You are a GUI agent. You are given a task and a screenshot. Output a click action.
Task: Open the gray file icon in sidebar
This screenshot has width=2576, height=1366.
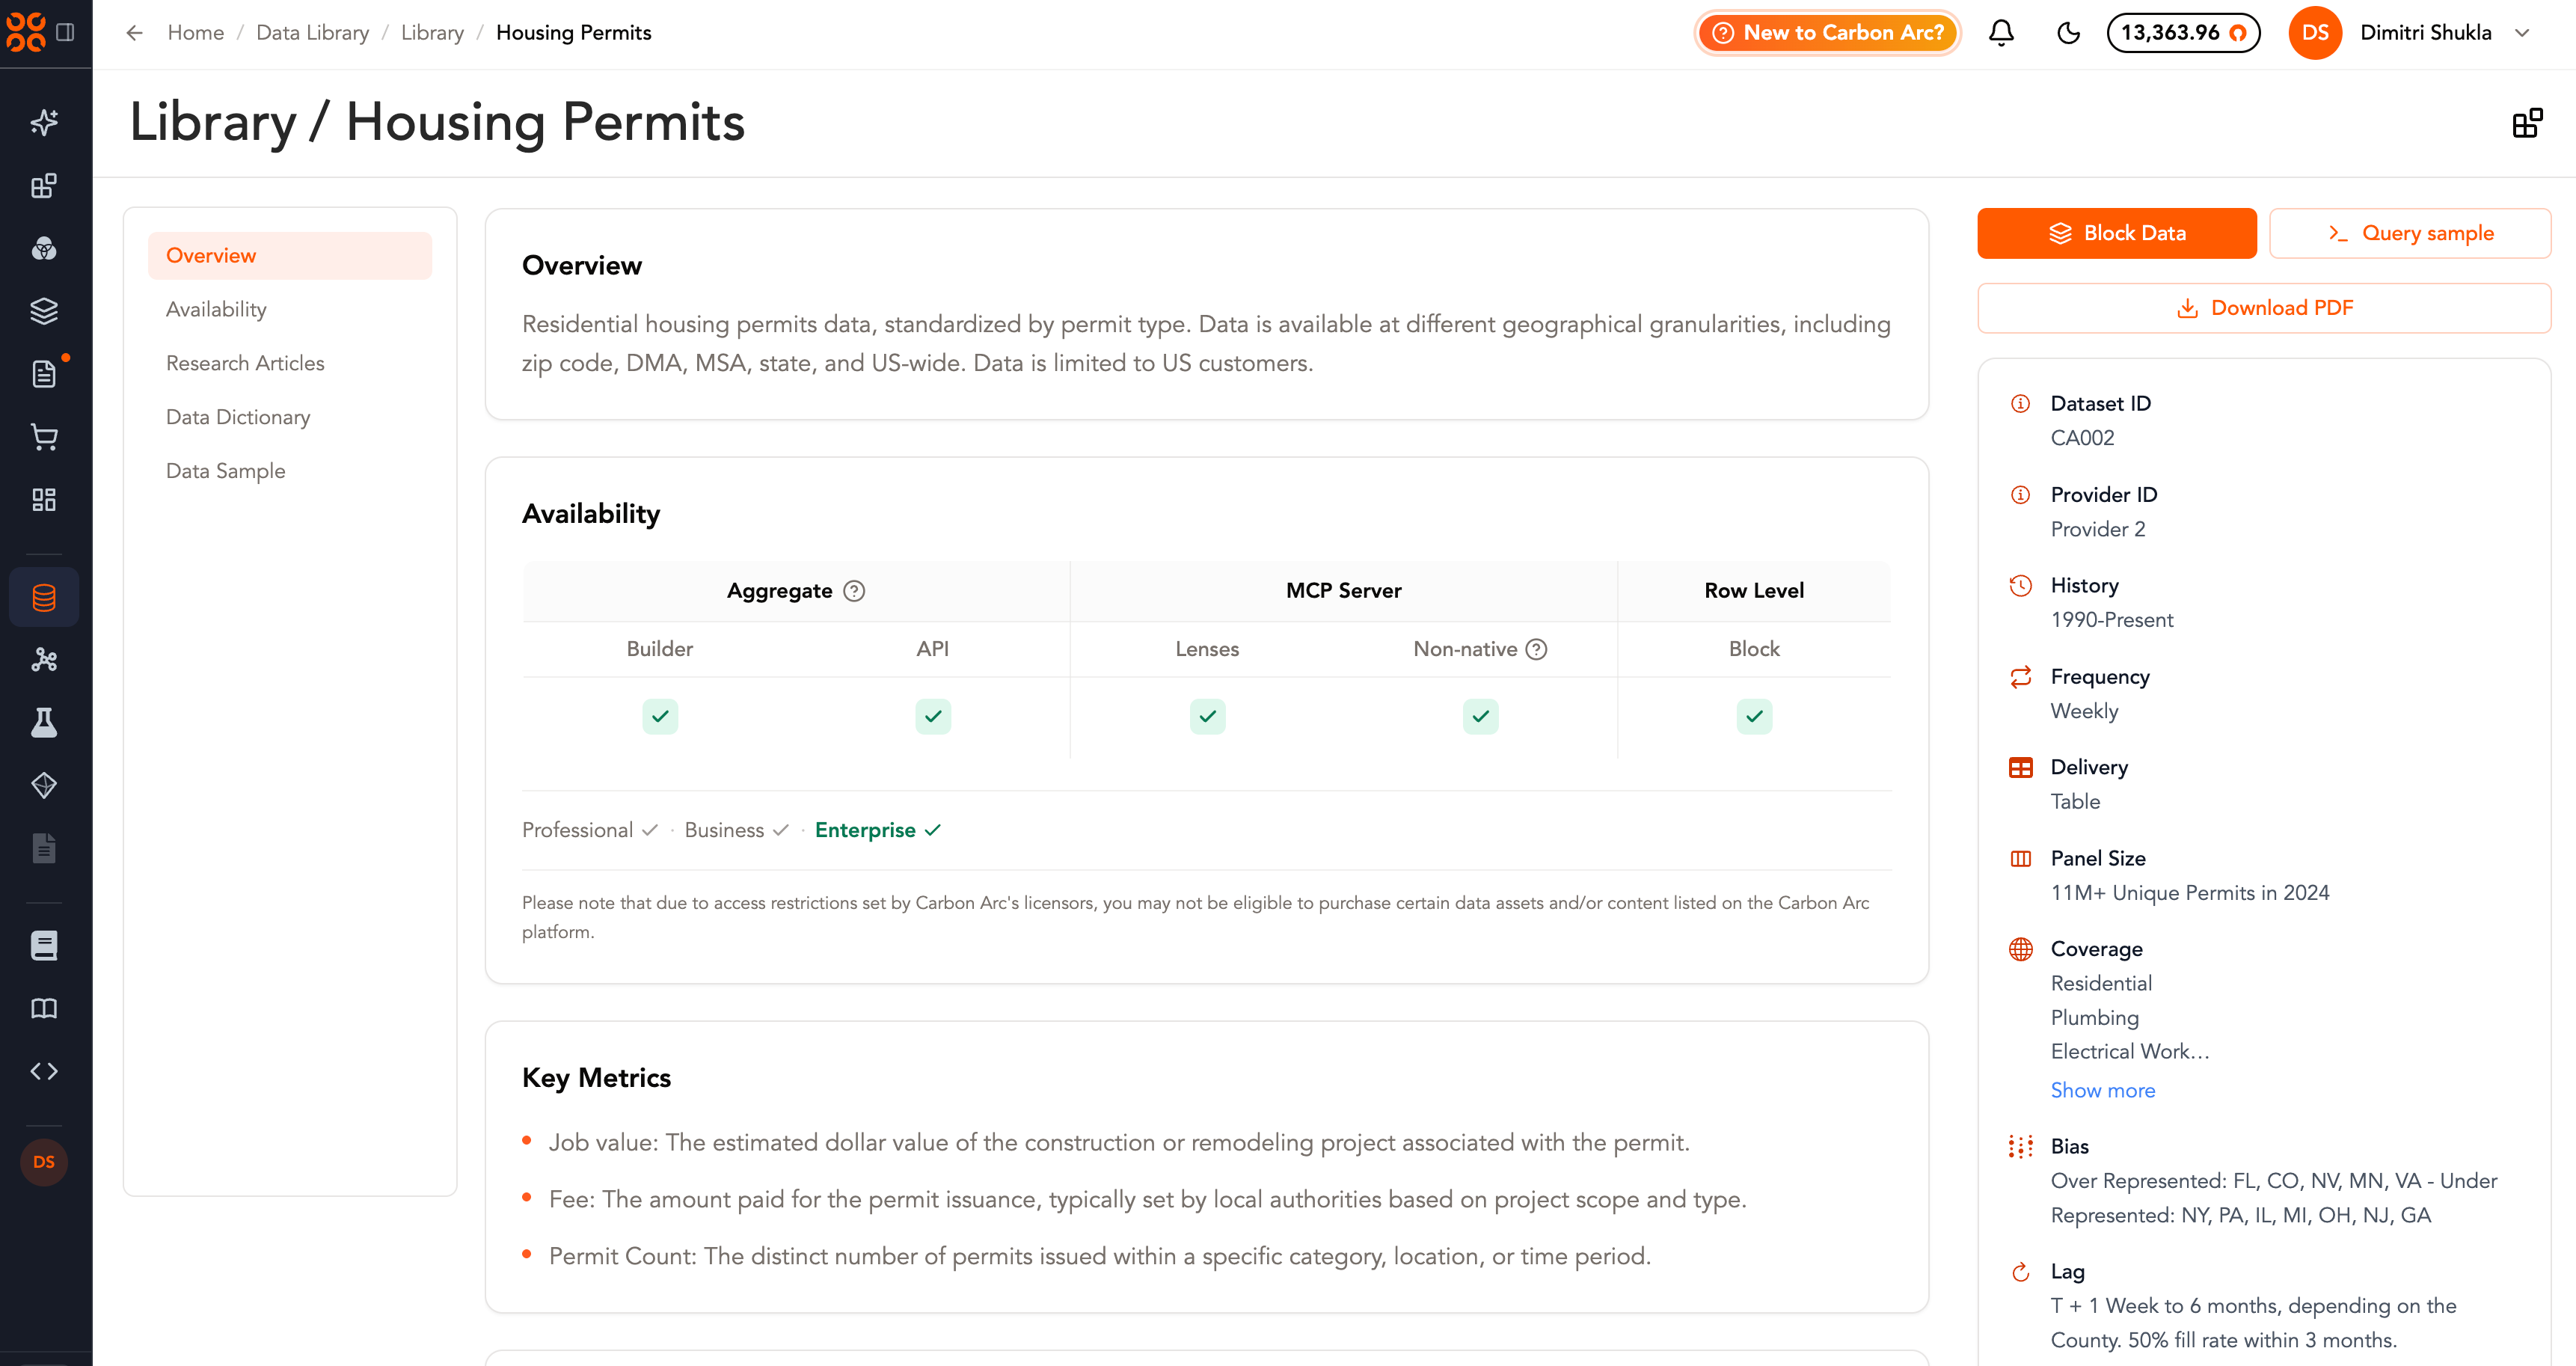[x=44, y=848]
